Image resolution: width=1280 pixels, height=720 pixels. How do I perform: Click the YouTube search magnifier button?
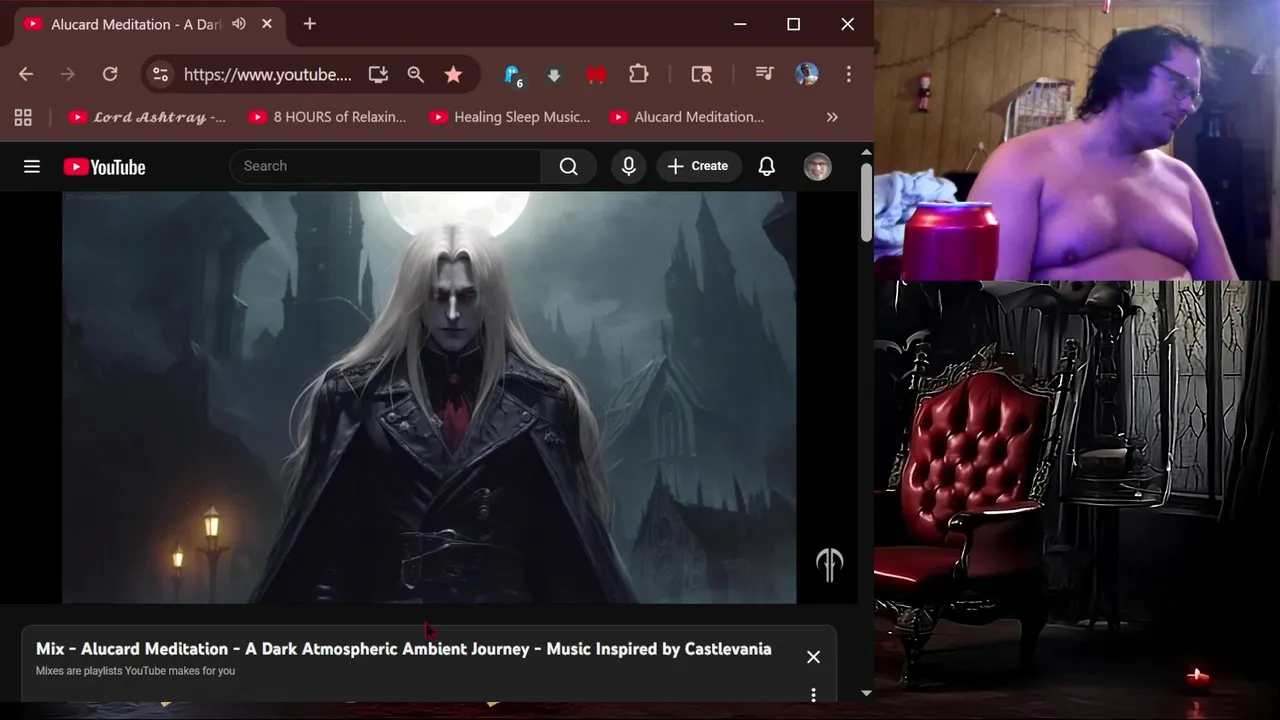(x=569, y=166)
